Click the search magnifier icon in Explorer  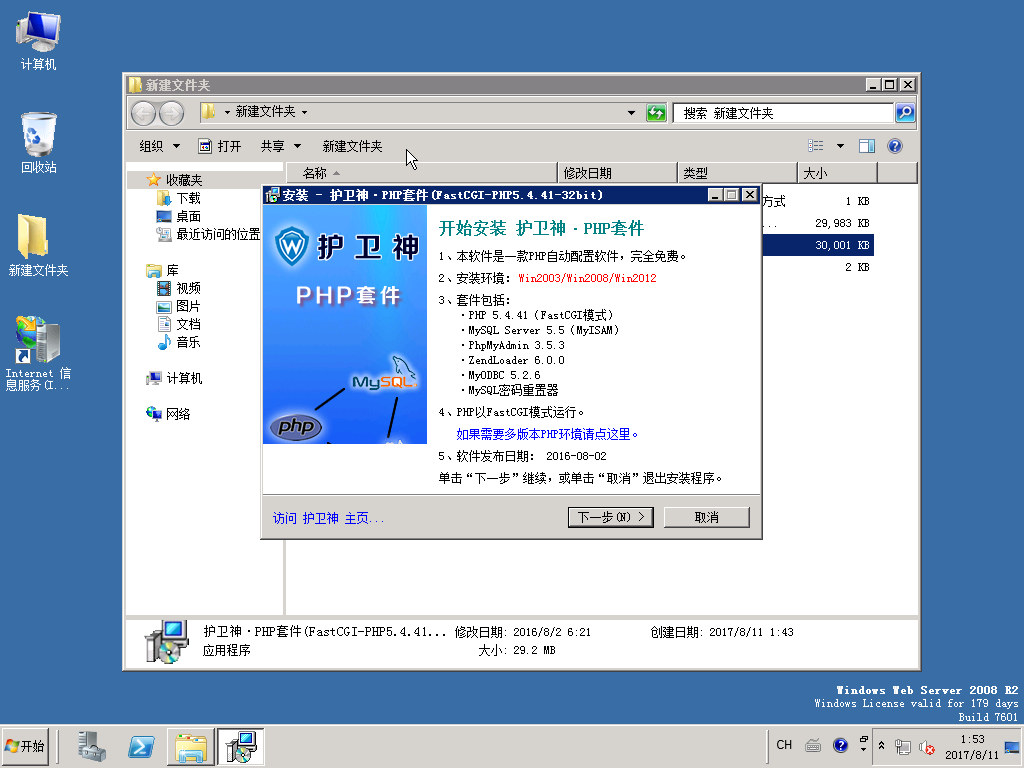pyautogui.click(x=904, y=112)
